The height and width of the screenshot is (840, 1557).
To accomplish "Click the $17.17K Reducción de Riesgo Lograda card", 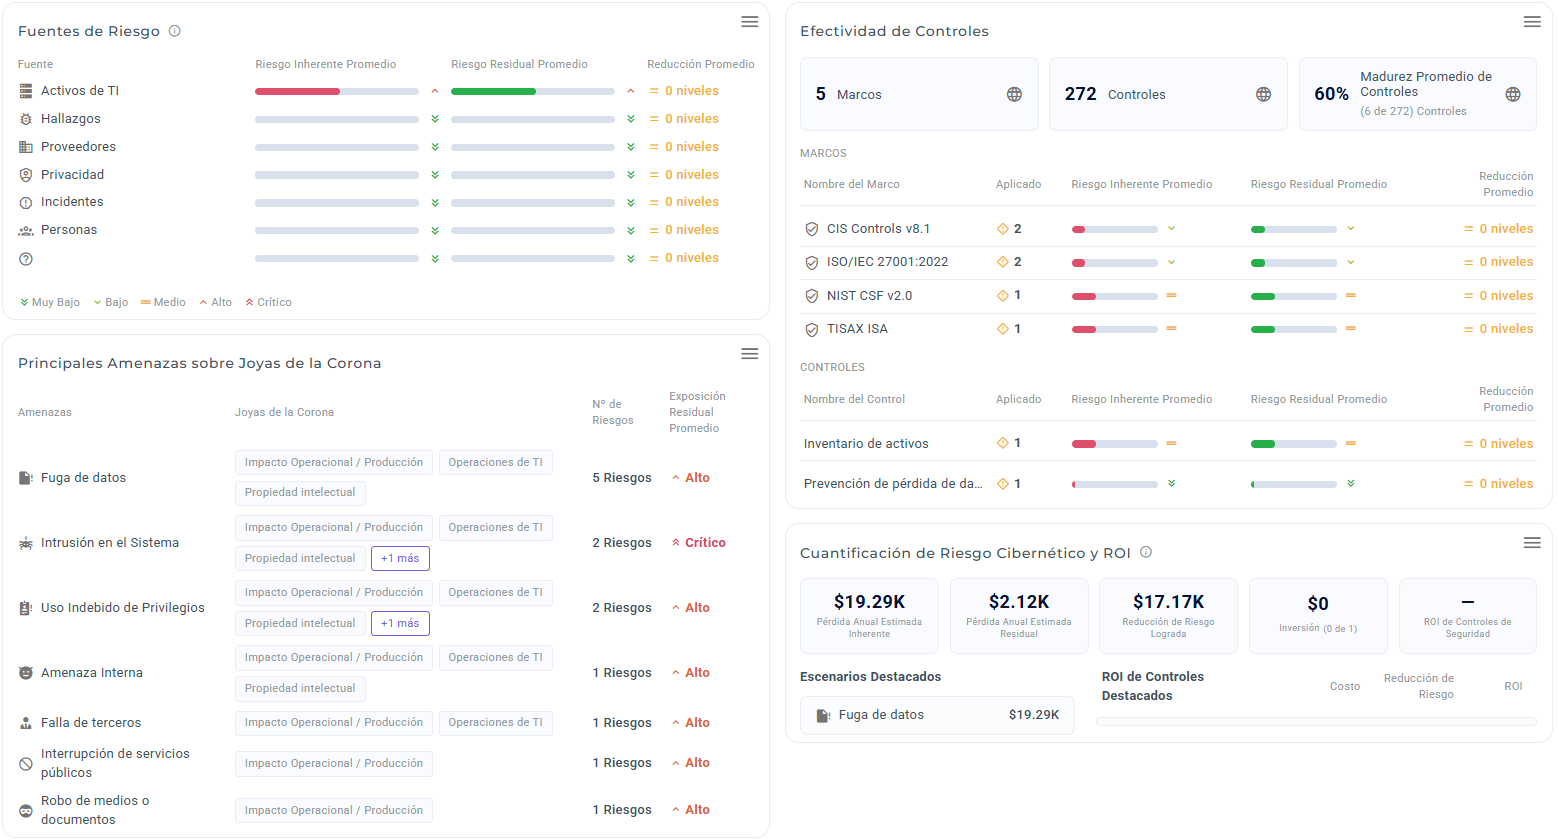I will [x=1168, y=616].
